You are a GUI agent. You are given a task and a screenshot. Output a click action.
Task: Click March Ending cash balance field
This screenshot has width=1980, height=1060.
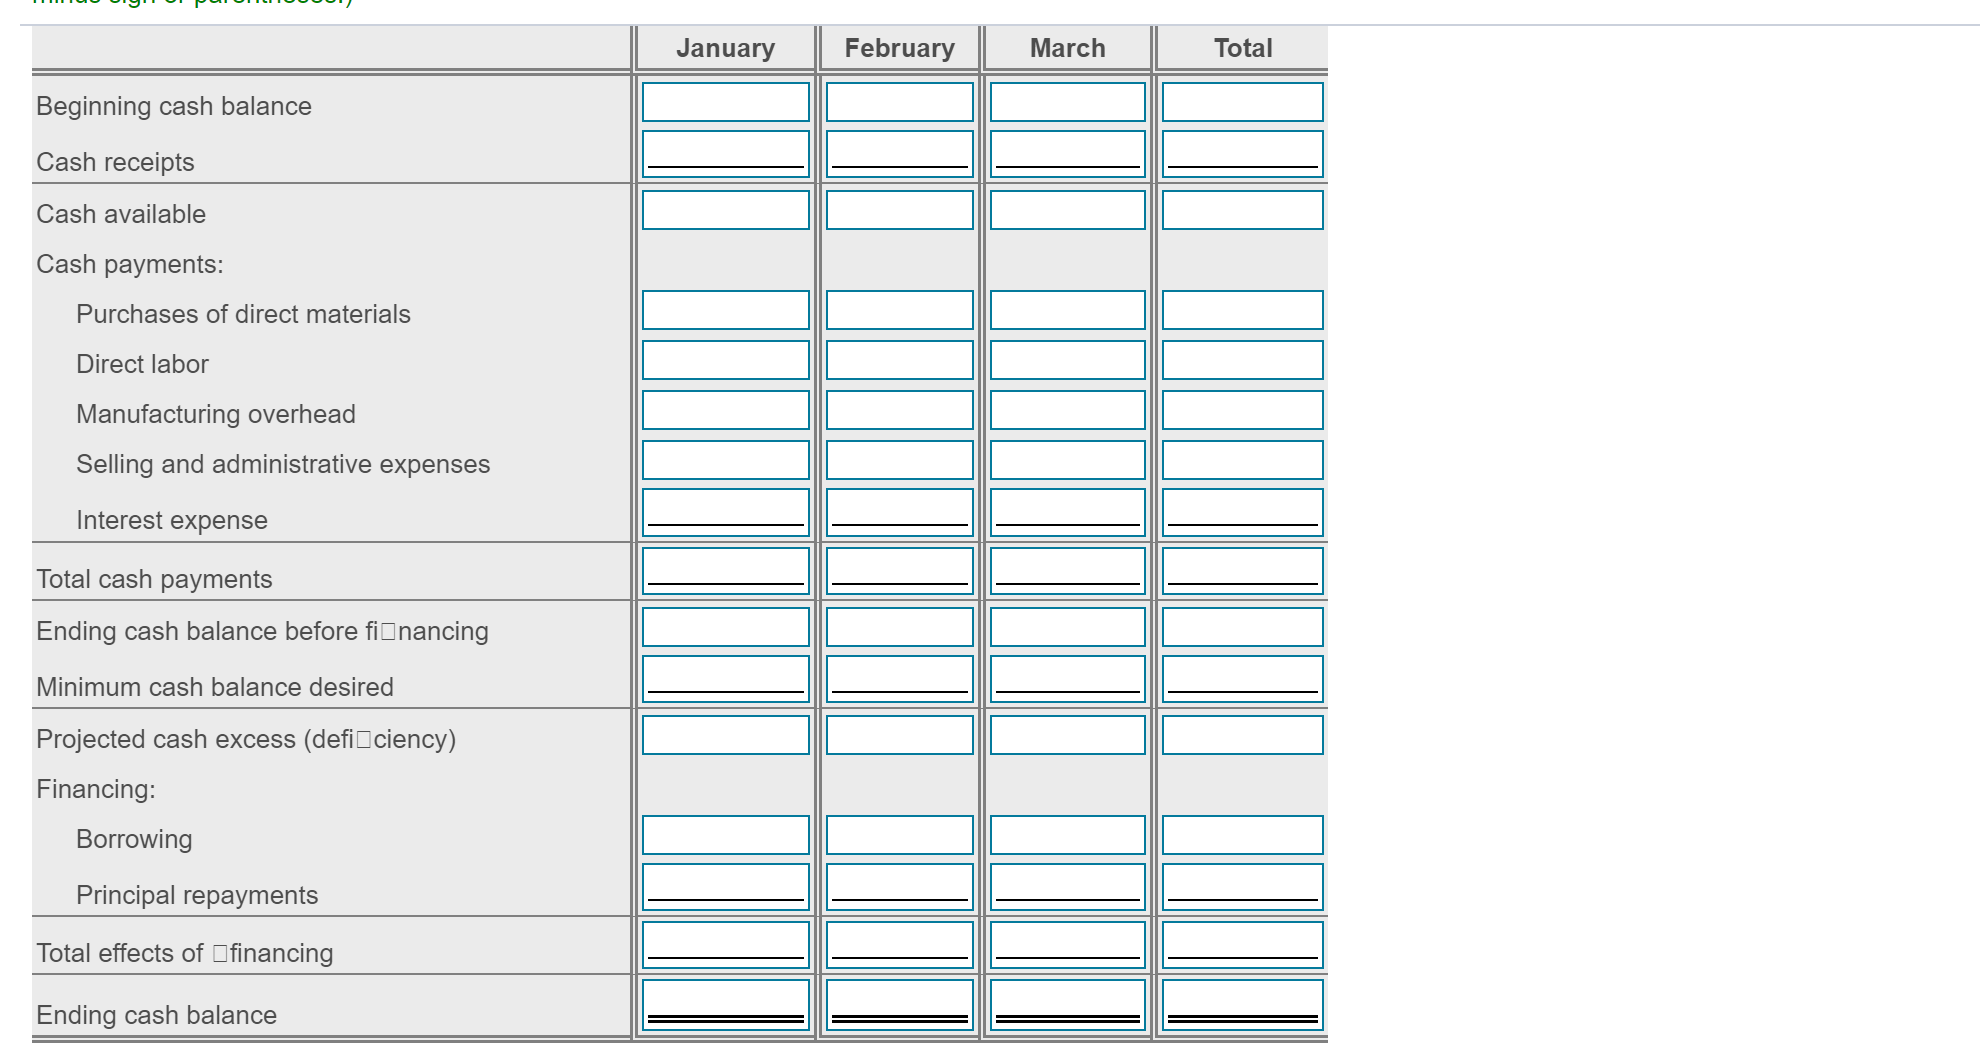[x=1067, y=1005]
